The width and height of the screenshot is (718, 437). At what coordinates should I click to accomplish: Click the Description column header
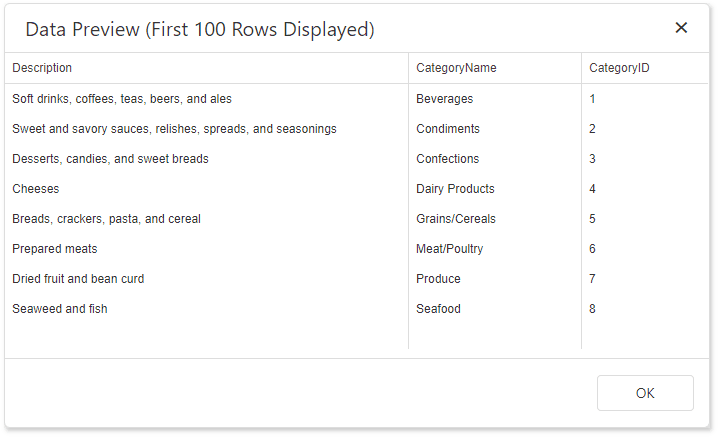click(x=42, y=68)
